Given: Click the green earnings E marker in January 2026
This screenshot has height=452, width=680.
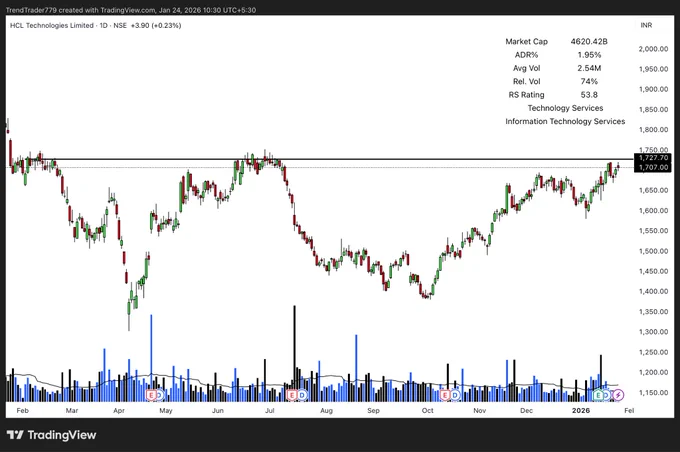Looking at the screenshot, I should [598, 395].
